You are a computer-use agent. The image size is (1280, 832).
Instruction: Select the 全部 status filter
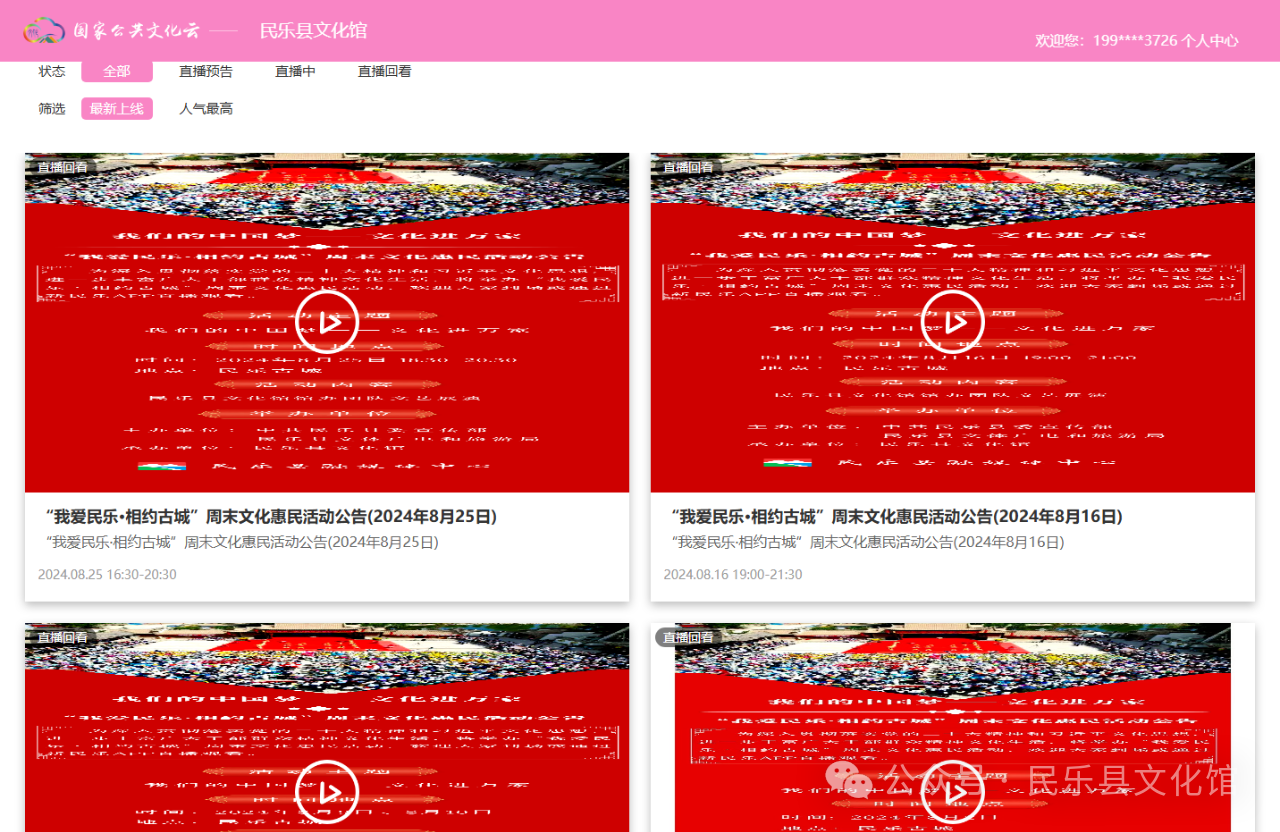[117, 71]
